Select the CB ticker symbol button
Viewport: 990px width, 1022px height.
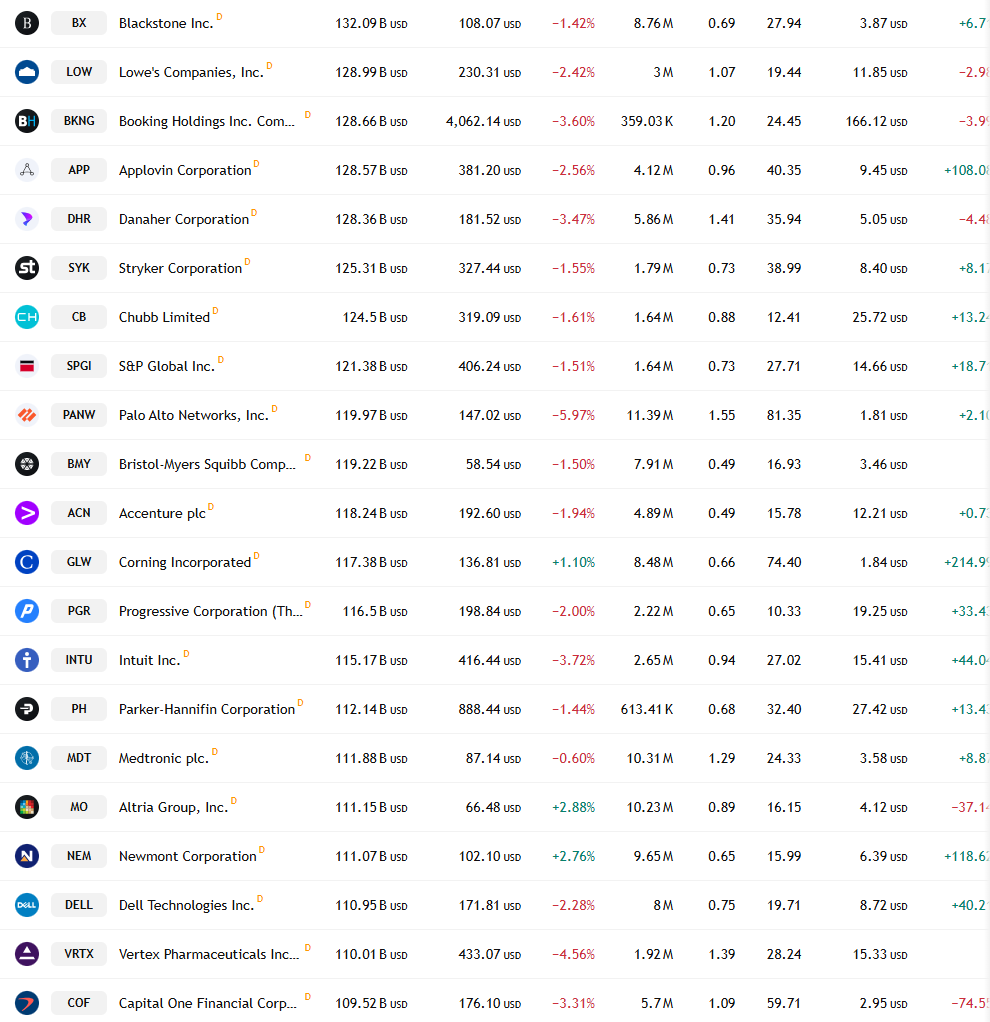79,317
